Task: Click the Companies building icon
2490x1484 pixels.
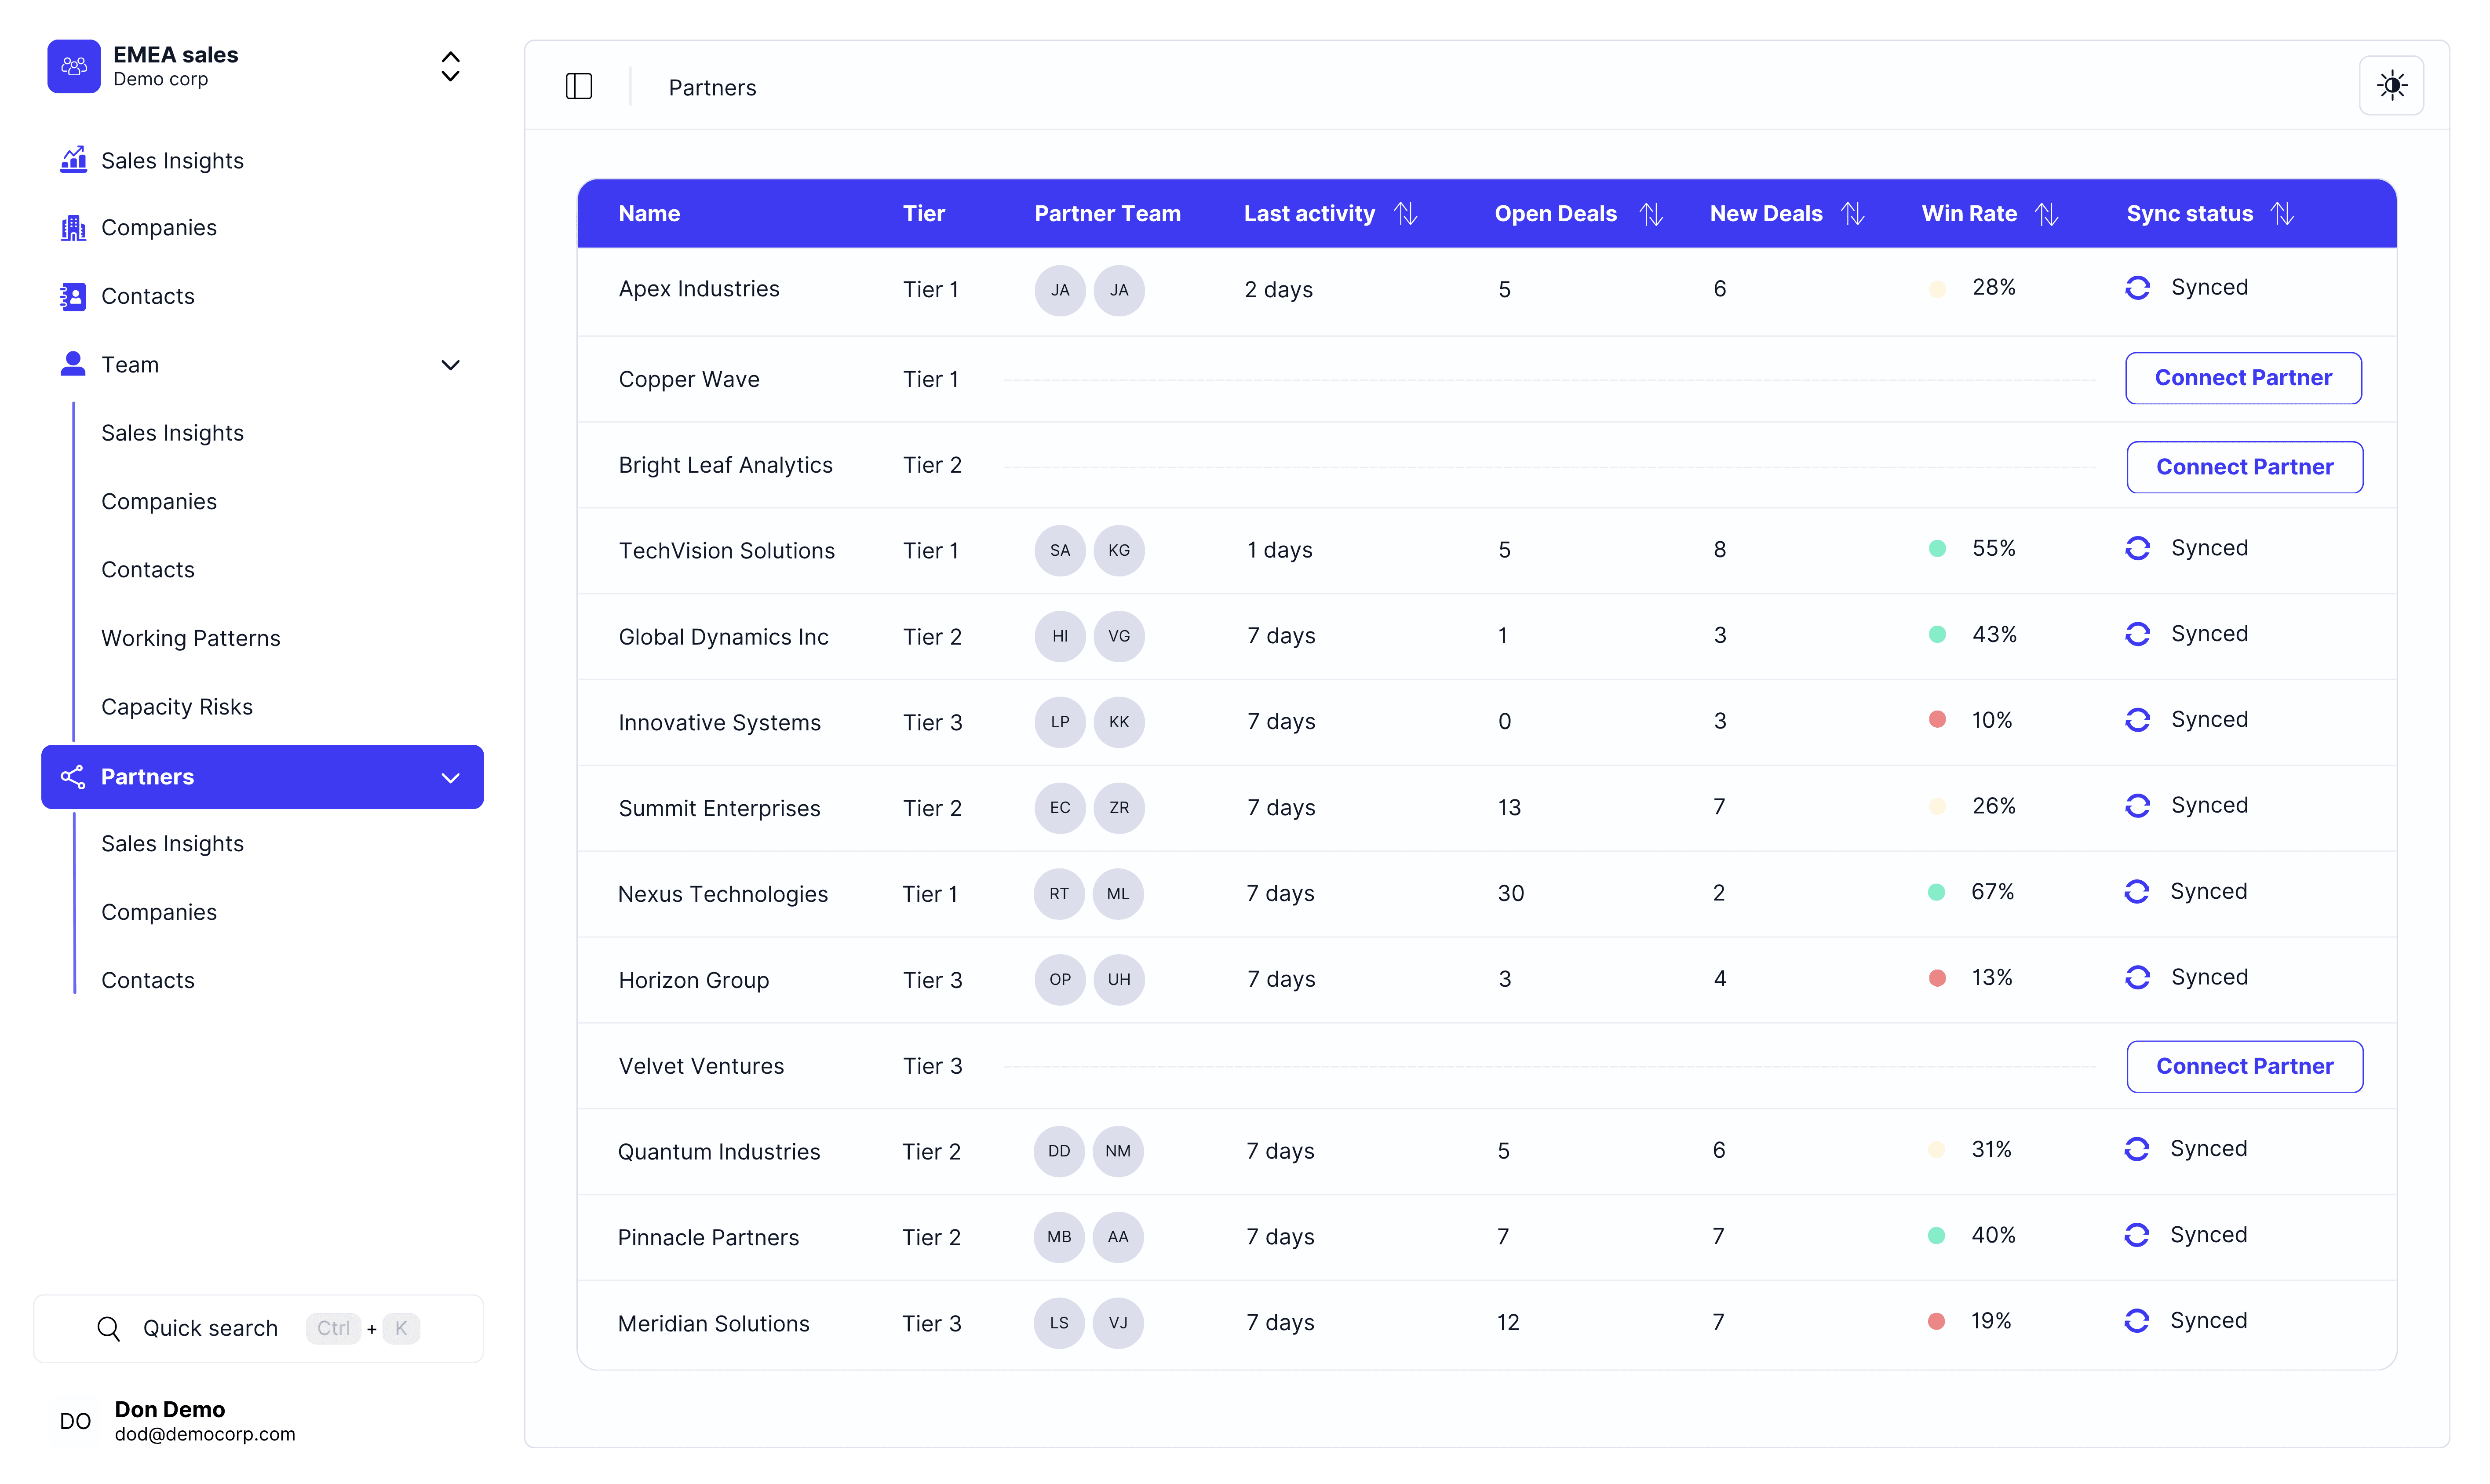Action: click(73, 228)
